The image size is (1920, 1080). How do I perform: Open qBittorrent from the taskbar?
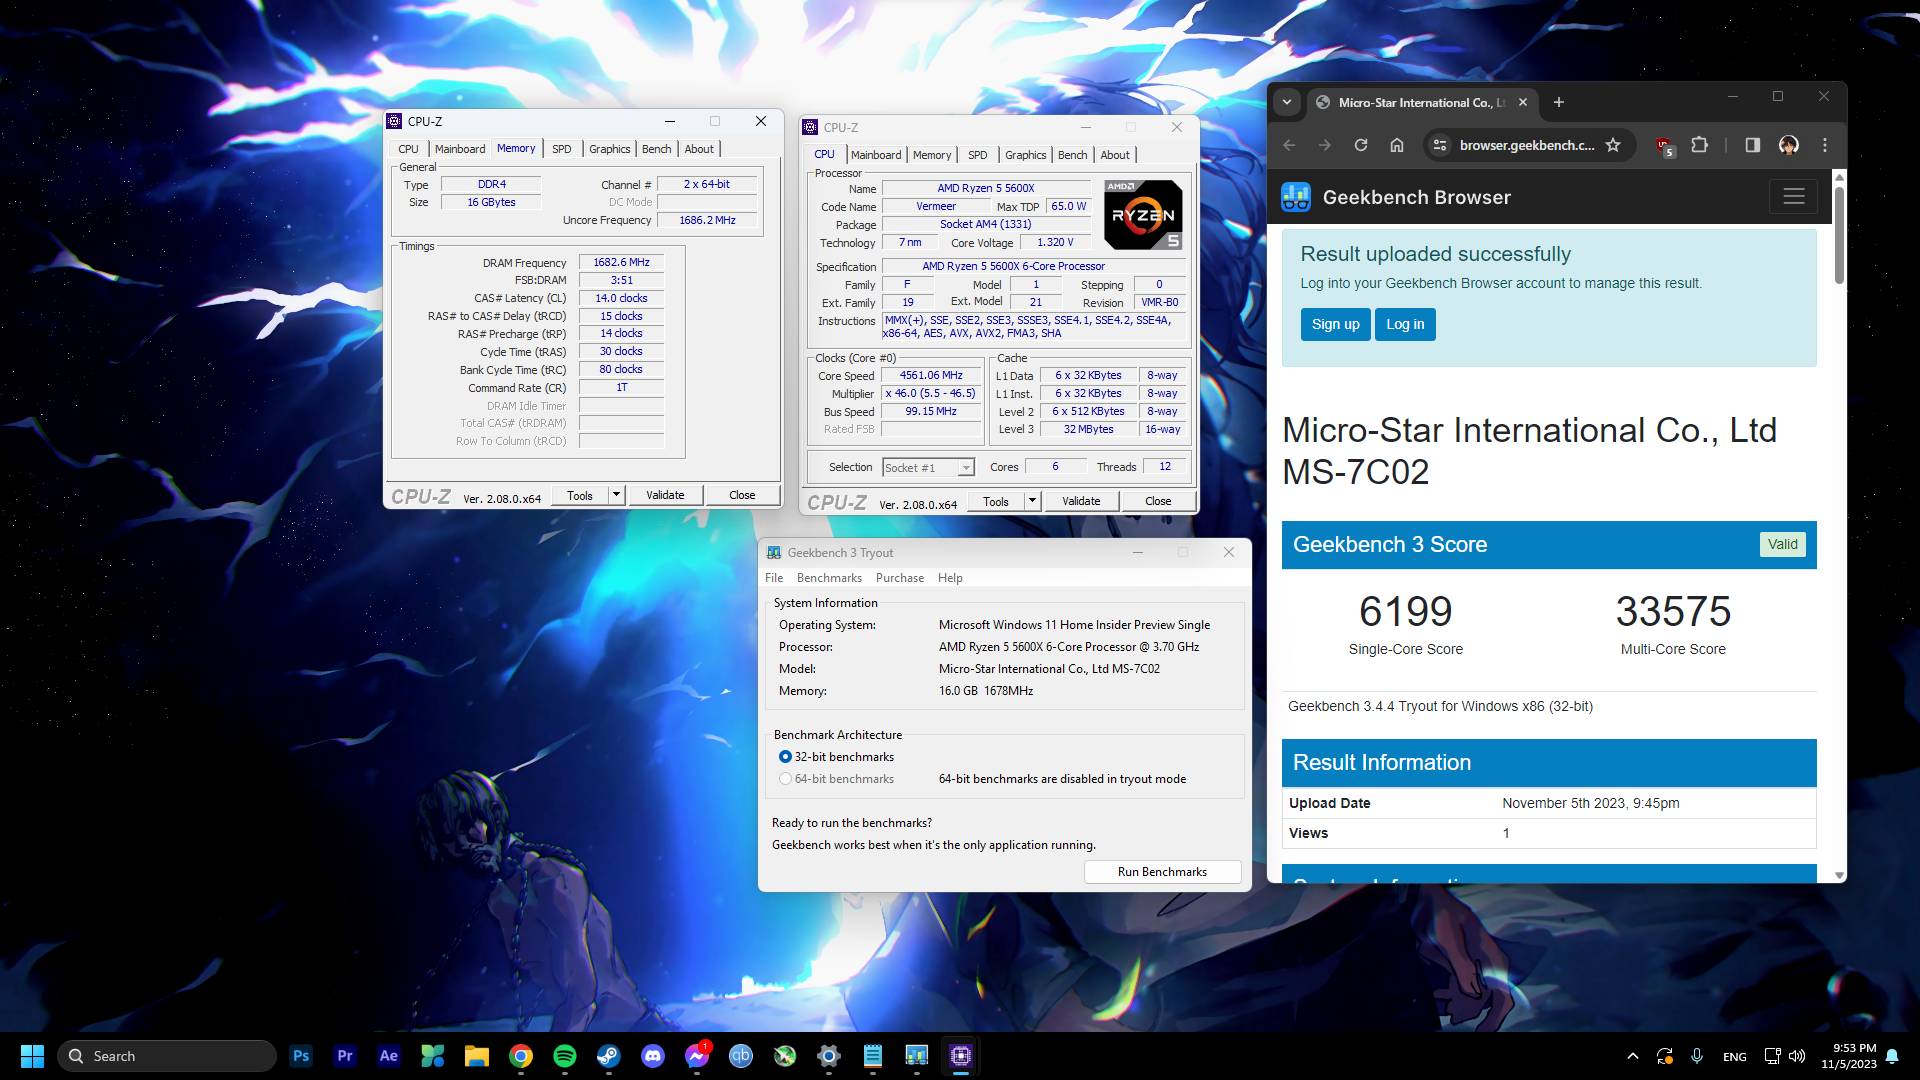coord(741,1056)
